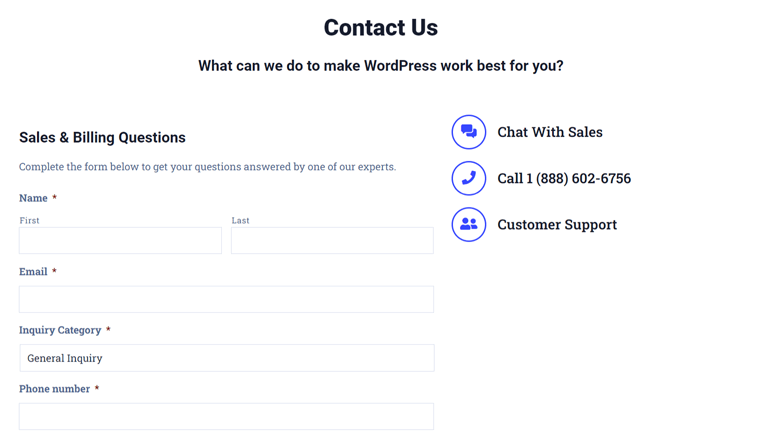This screenshot has width=760, height=440.
Task: Open the Inquiry Category dropdown
Action: point(227,358)
